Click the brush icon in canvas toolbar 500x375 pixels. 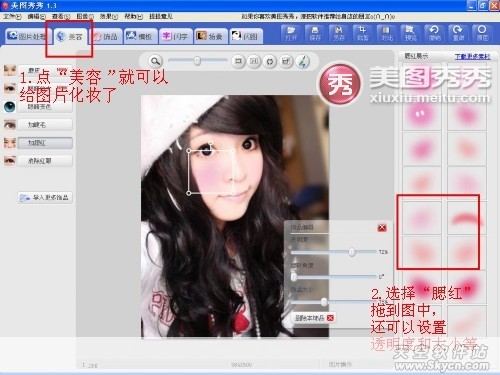pos(303,61)
